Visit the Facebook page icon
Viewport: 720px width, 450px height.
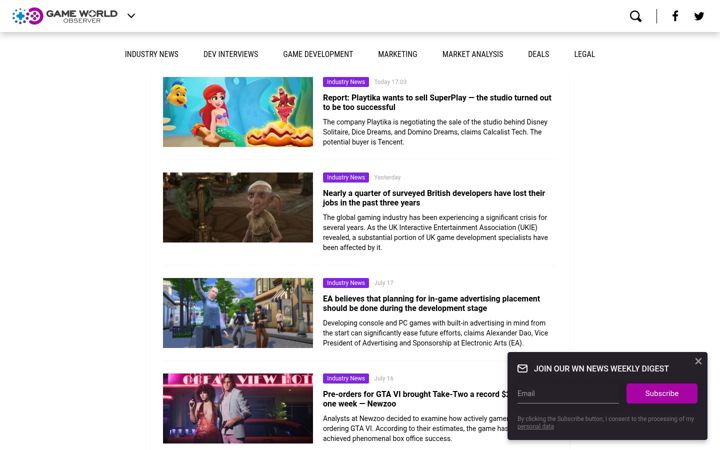tap(675, 16)
